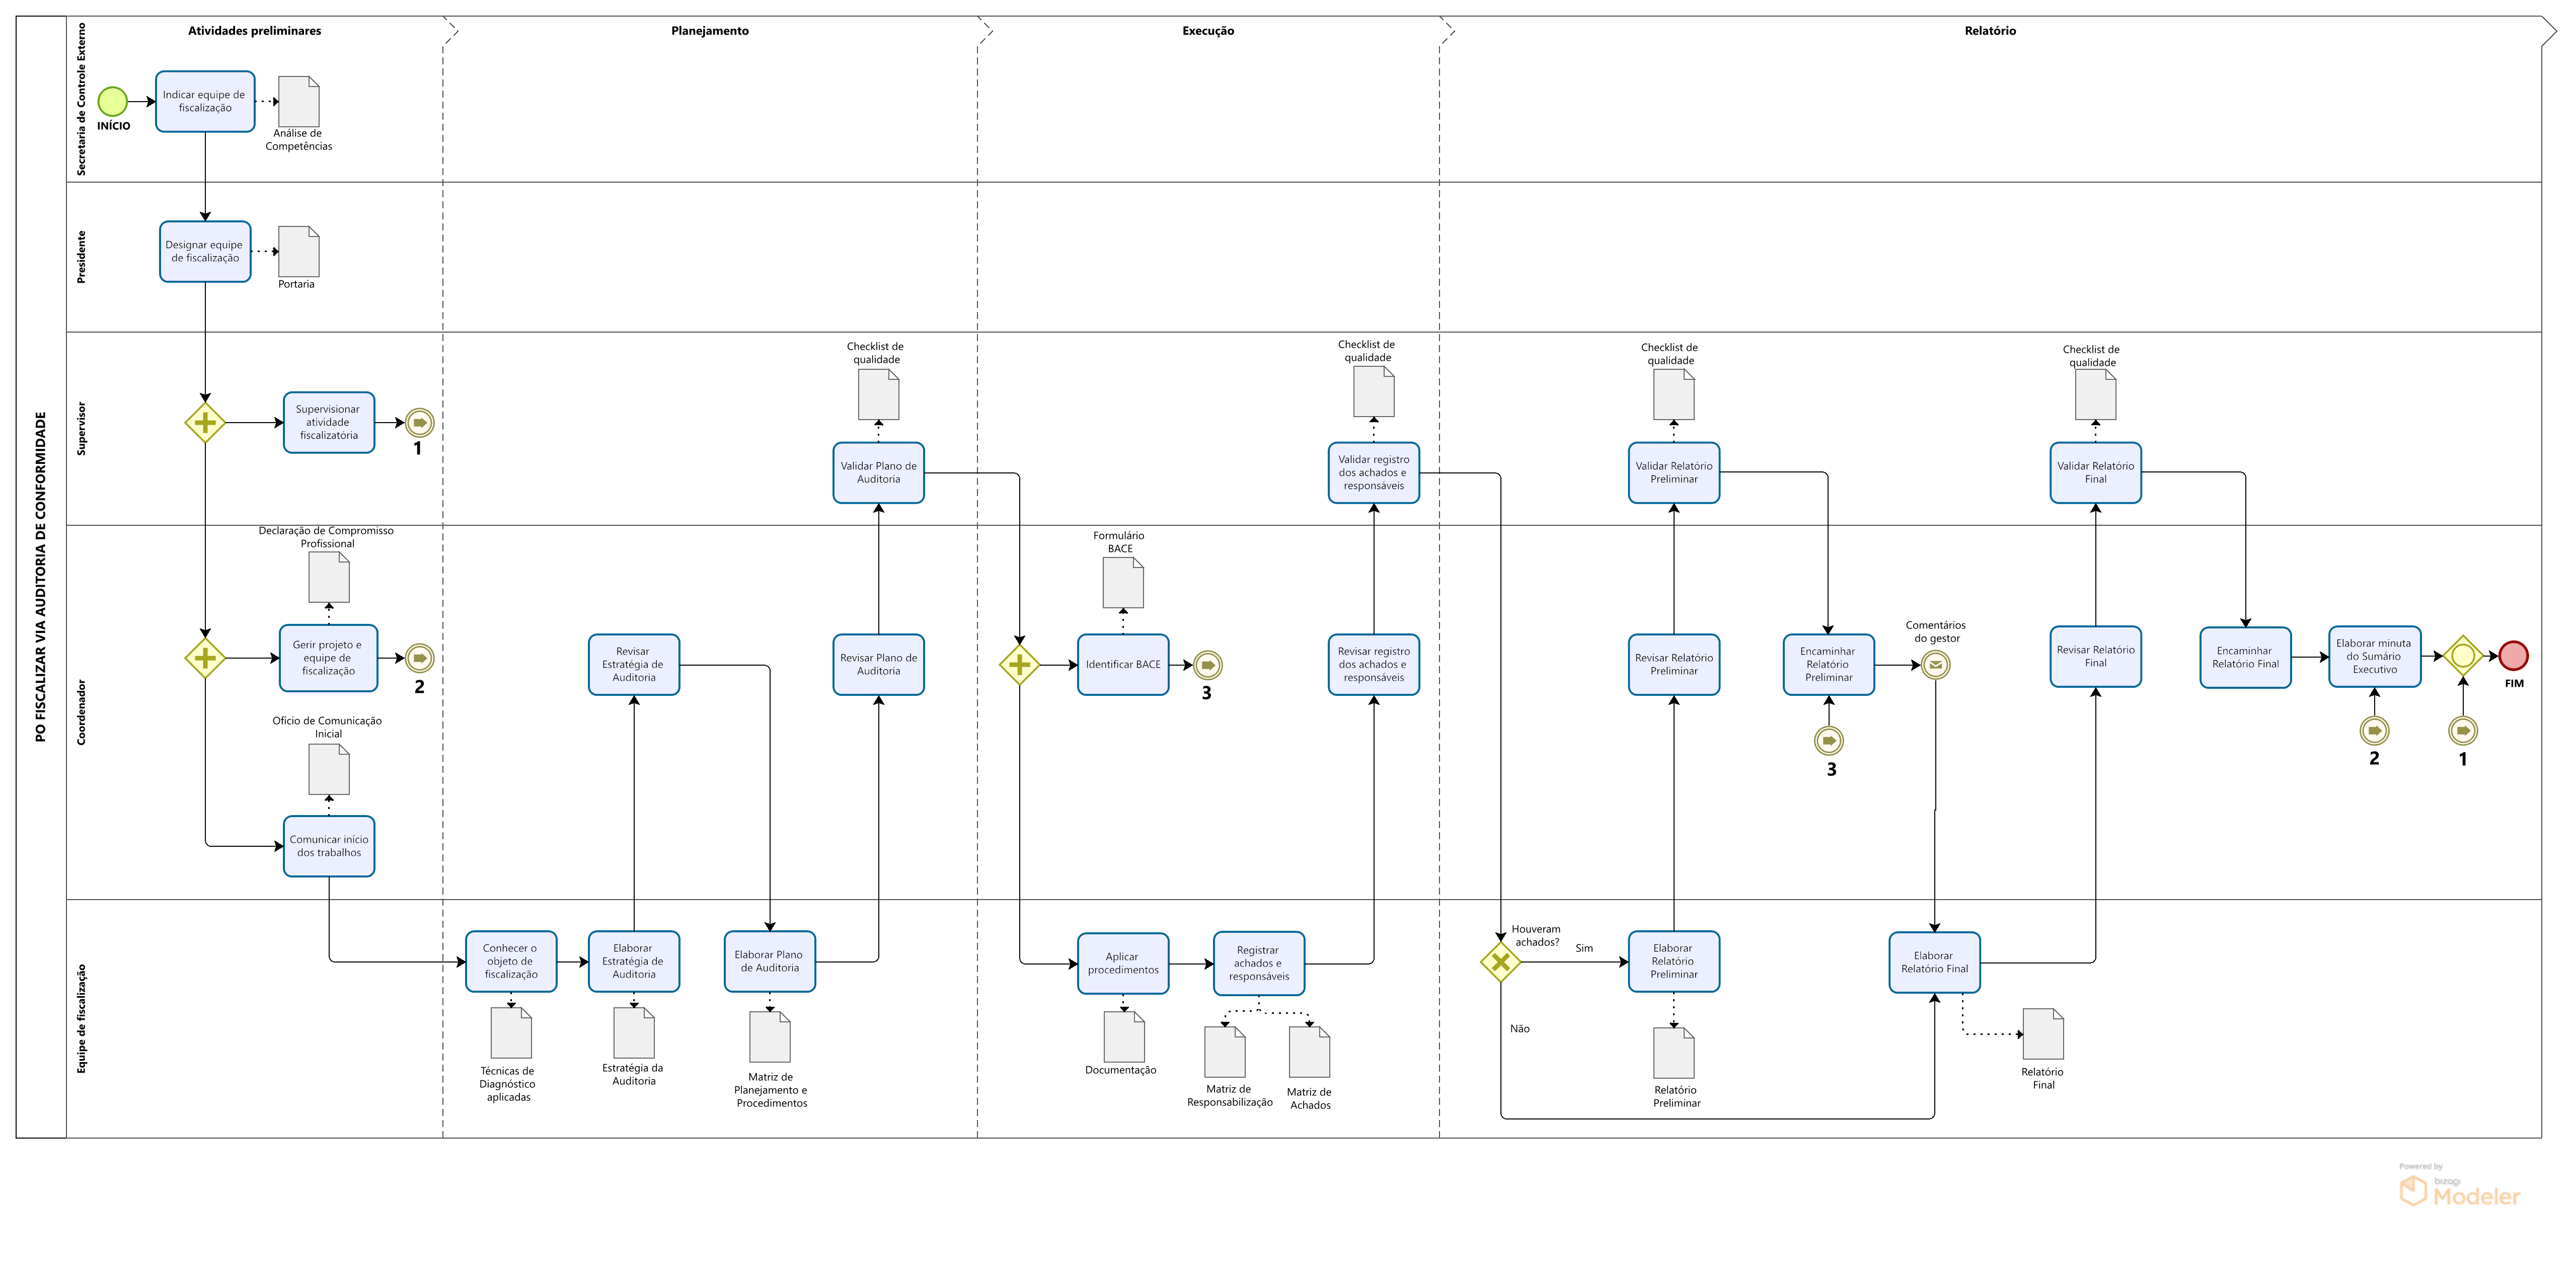Screen dimensions: 2576x1285
Task: Click the Sim label on gateway flow
Action: [1585, 948]
